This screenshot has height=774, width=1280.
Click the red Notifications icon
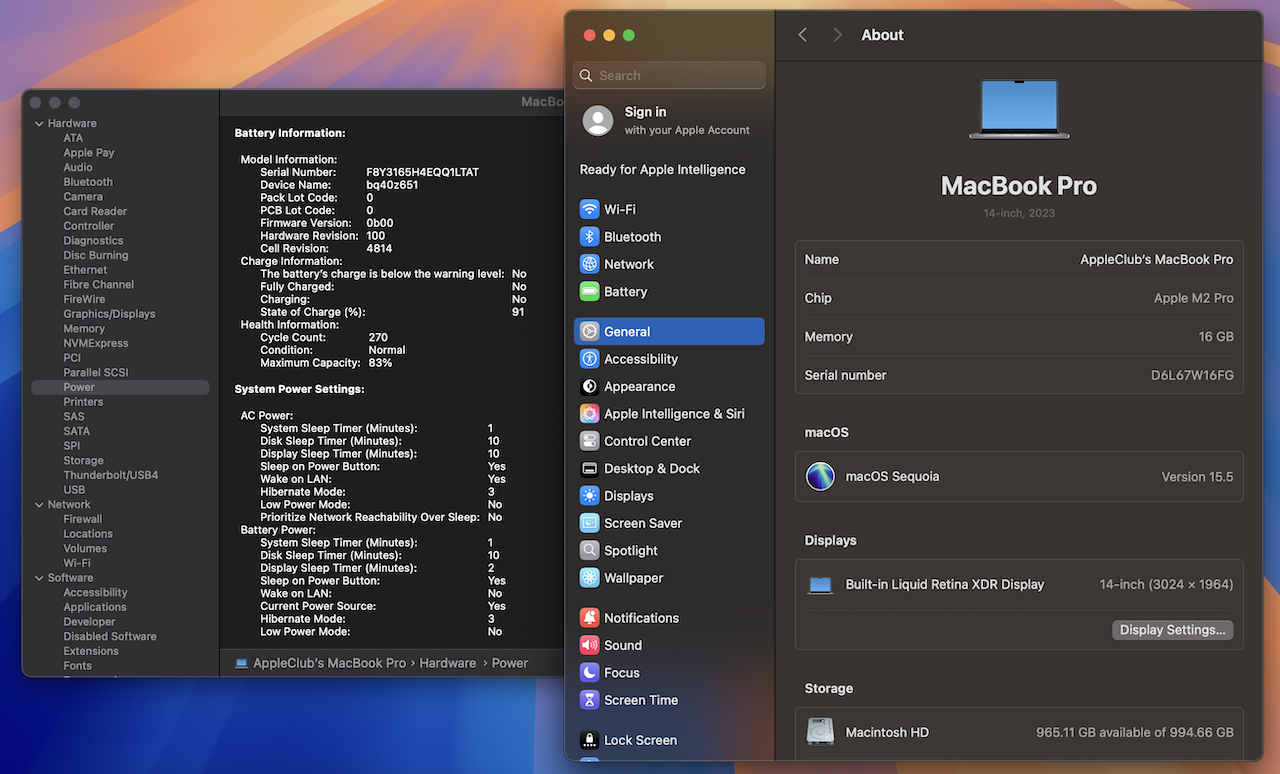coord(590,618)
